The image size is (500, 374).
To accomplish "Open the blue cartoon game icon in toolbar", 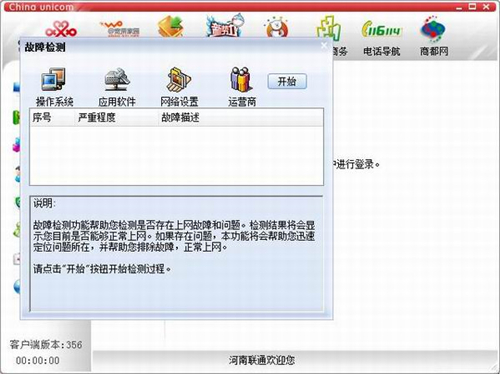I will point(224,26).
